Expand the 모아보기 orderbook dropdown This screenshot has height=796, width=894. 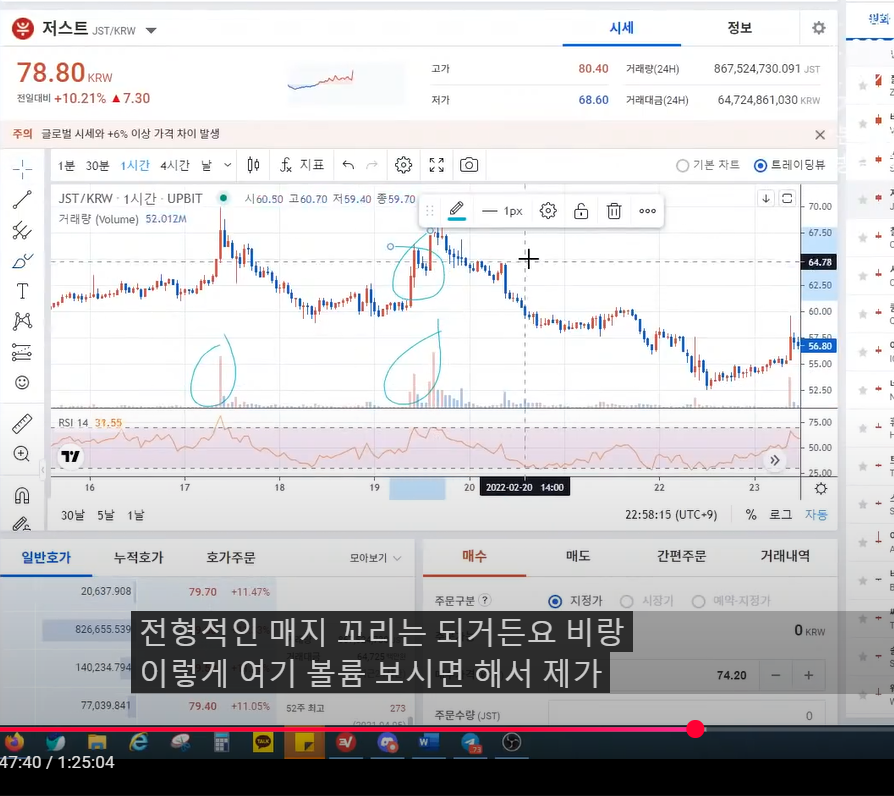point(375,558)
